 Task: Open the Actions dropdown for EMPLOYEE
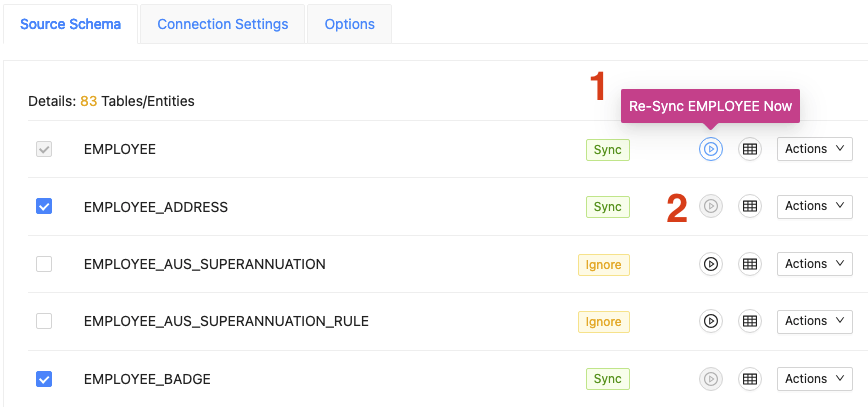click(x=814, y=150)
